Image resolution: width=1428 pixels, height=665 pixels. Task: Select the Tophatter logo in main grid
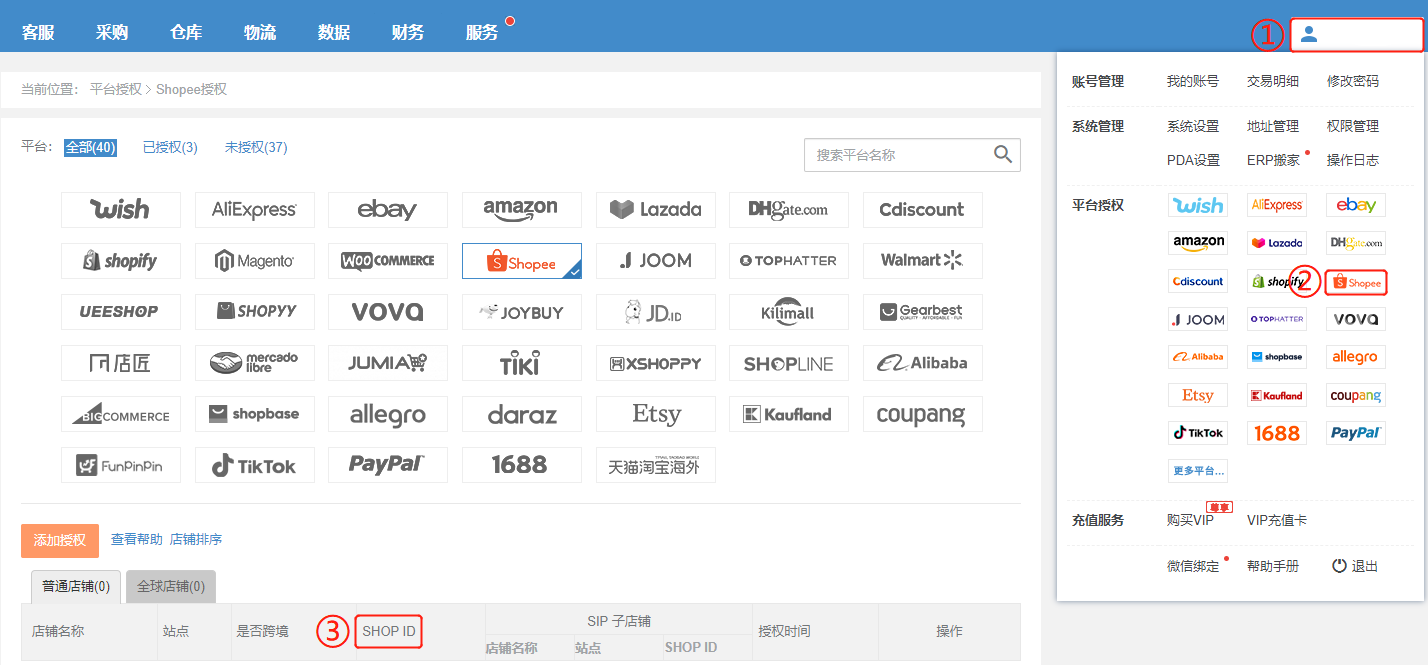click(789, 261)
